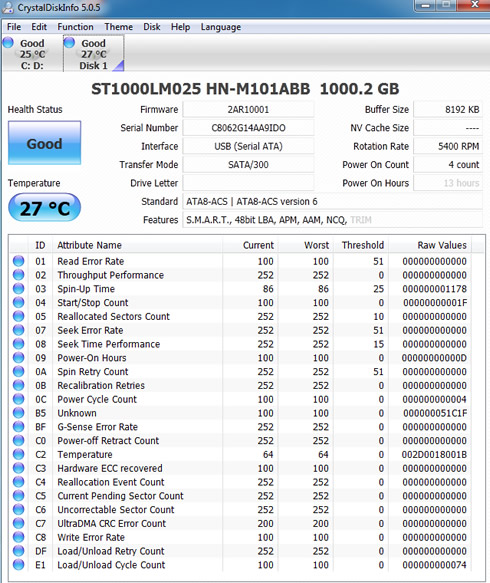Image resolution: width=490 pixels, height=583 pixels.
Task: Click the Raw Values column header
Action: (430, 245)
